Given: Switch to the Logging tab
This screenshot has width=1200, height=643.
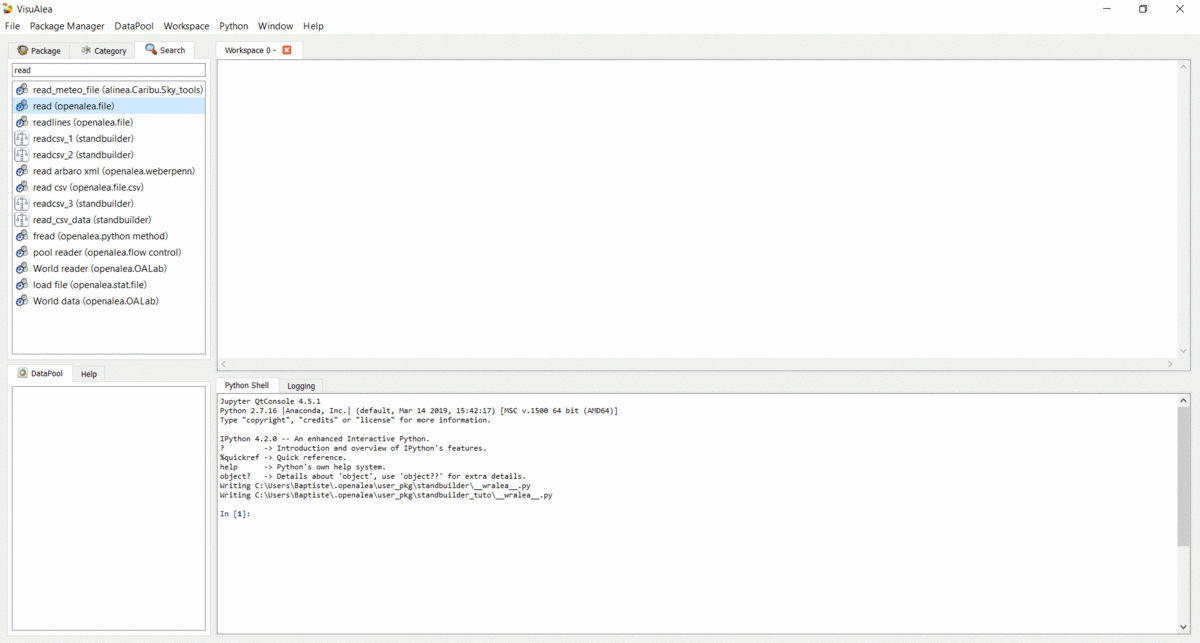Looking at the screenshot, I should pos(301,385).
